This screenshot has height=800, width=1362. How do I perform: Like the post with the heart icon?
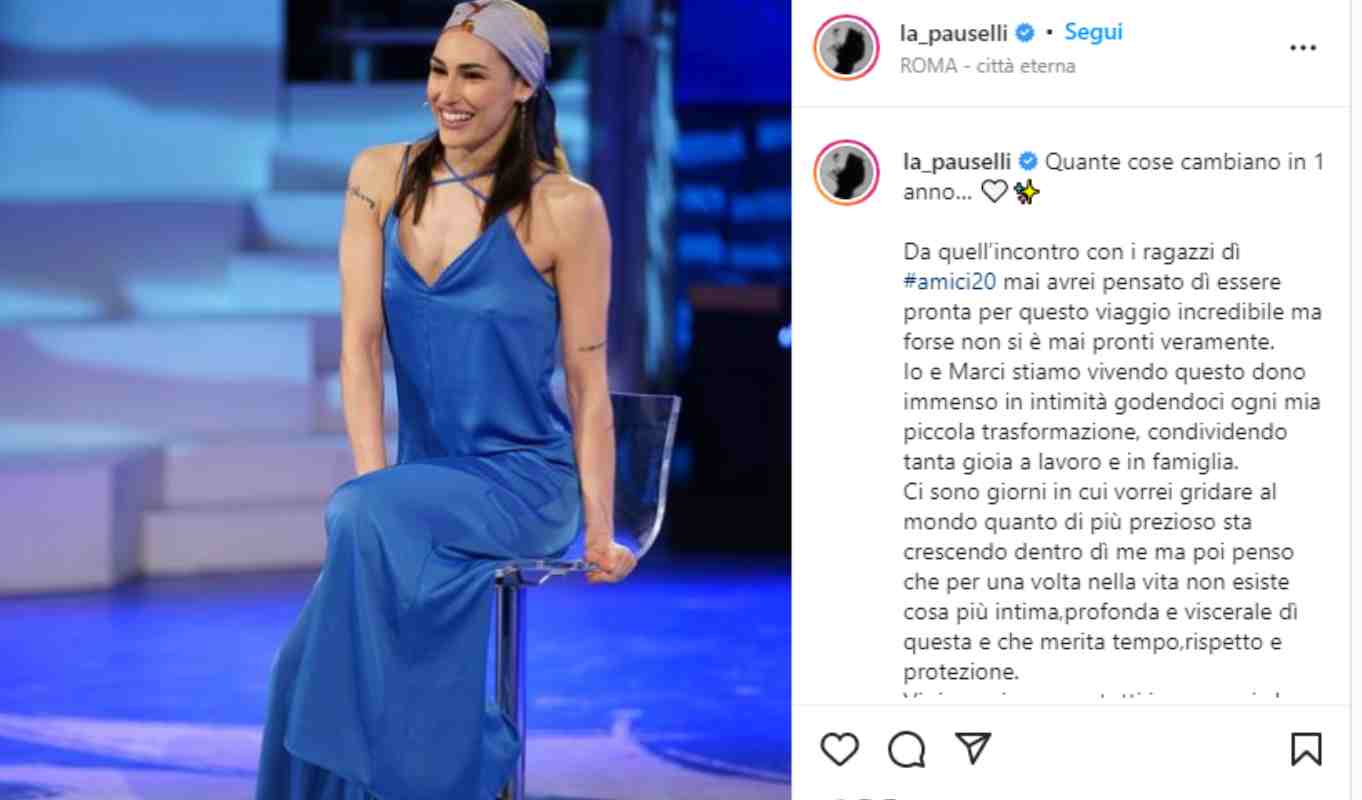click(x=839, y=748)
